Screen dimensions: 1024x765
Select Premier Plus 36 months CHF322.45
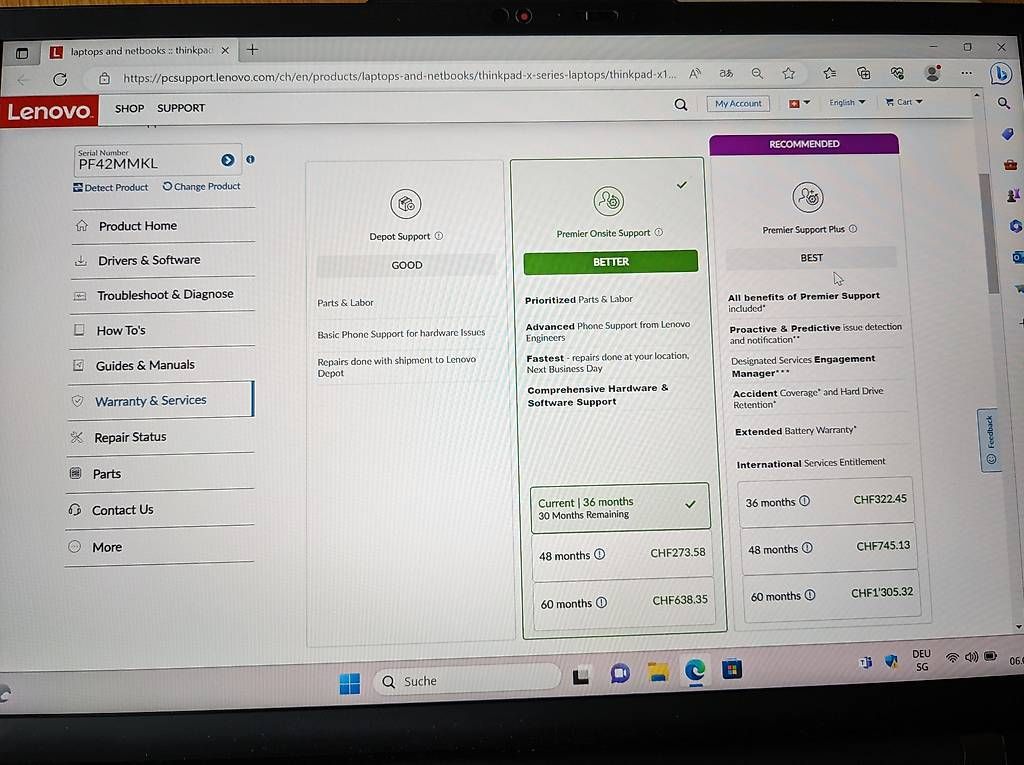825,501
